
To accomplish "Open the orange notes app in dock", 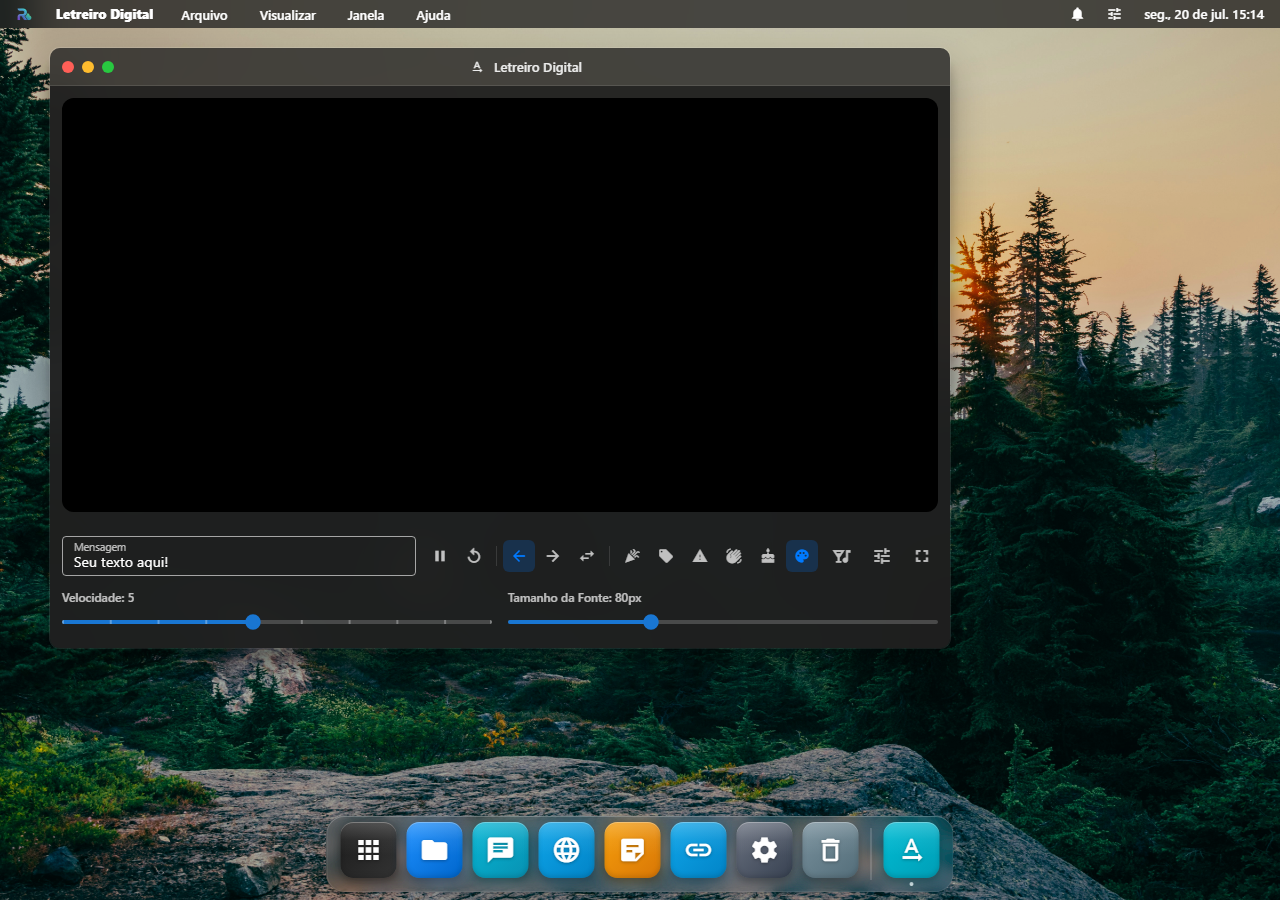I will 632,850.
